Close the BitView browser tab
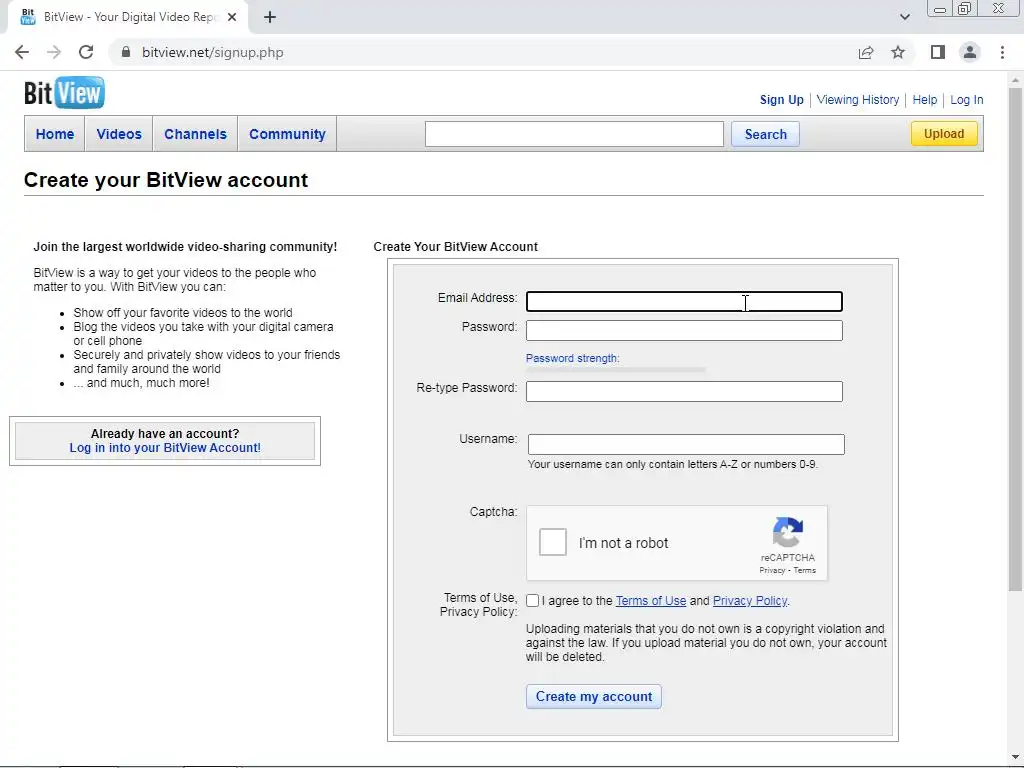The height and width of the screenshot is (768, 1024). click(232, 17)
